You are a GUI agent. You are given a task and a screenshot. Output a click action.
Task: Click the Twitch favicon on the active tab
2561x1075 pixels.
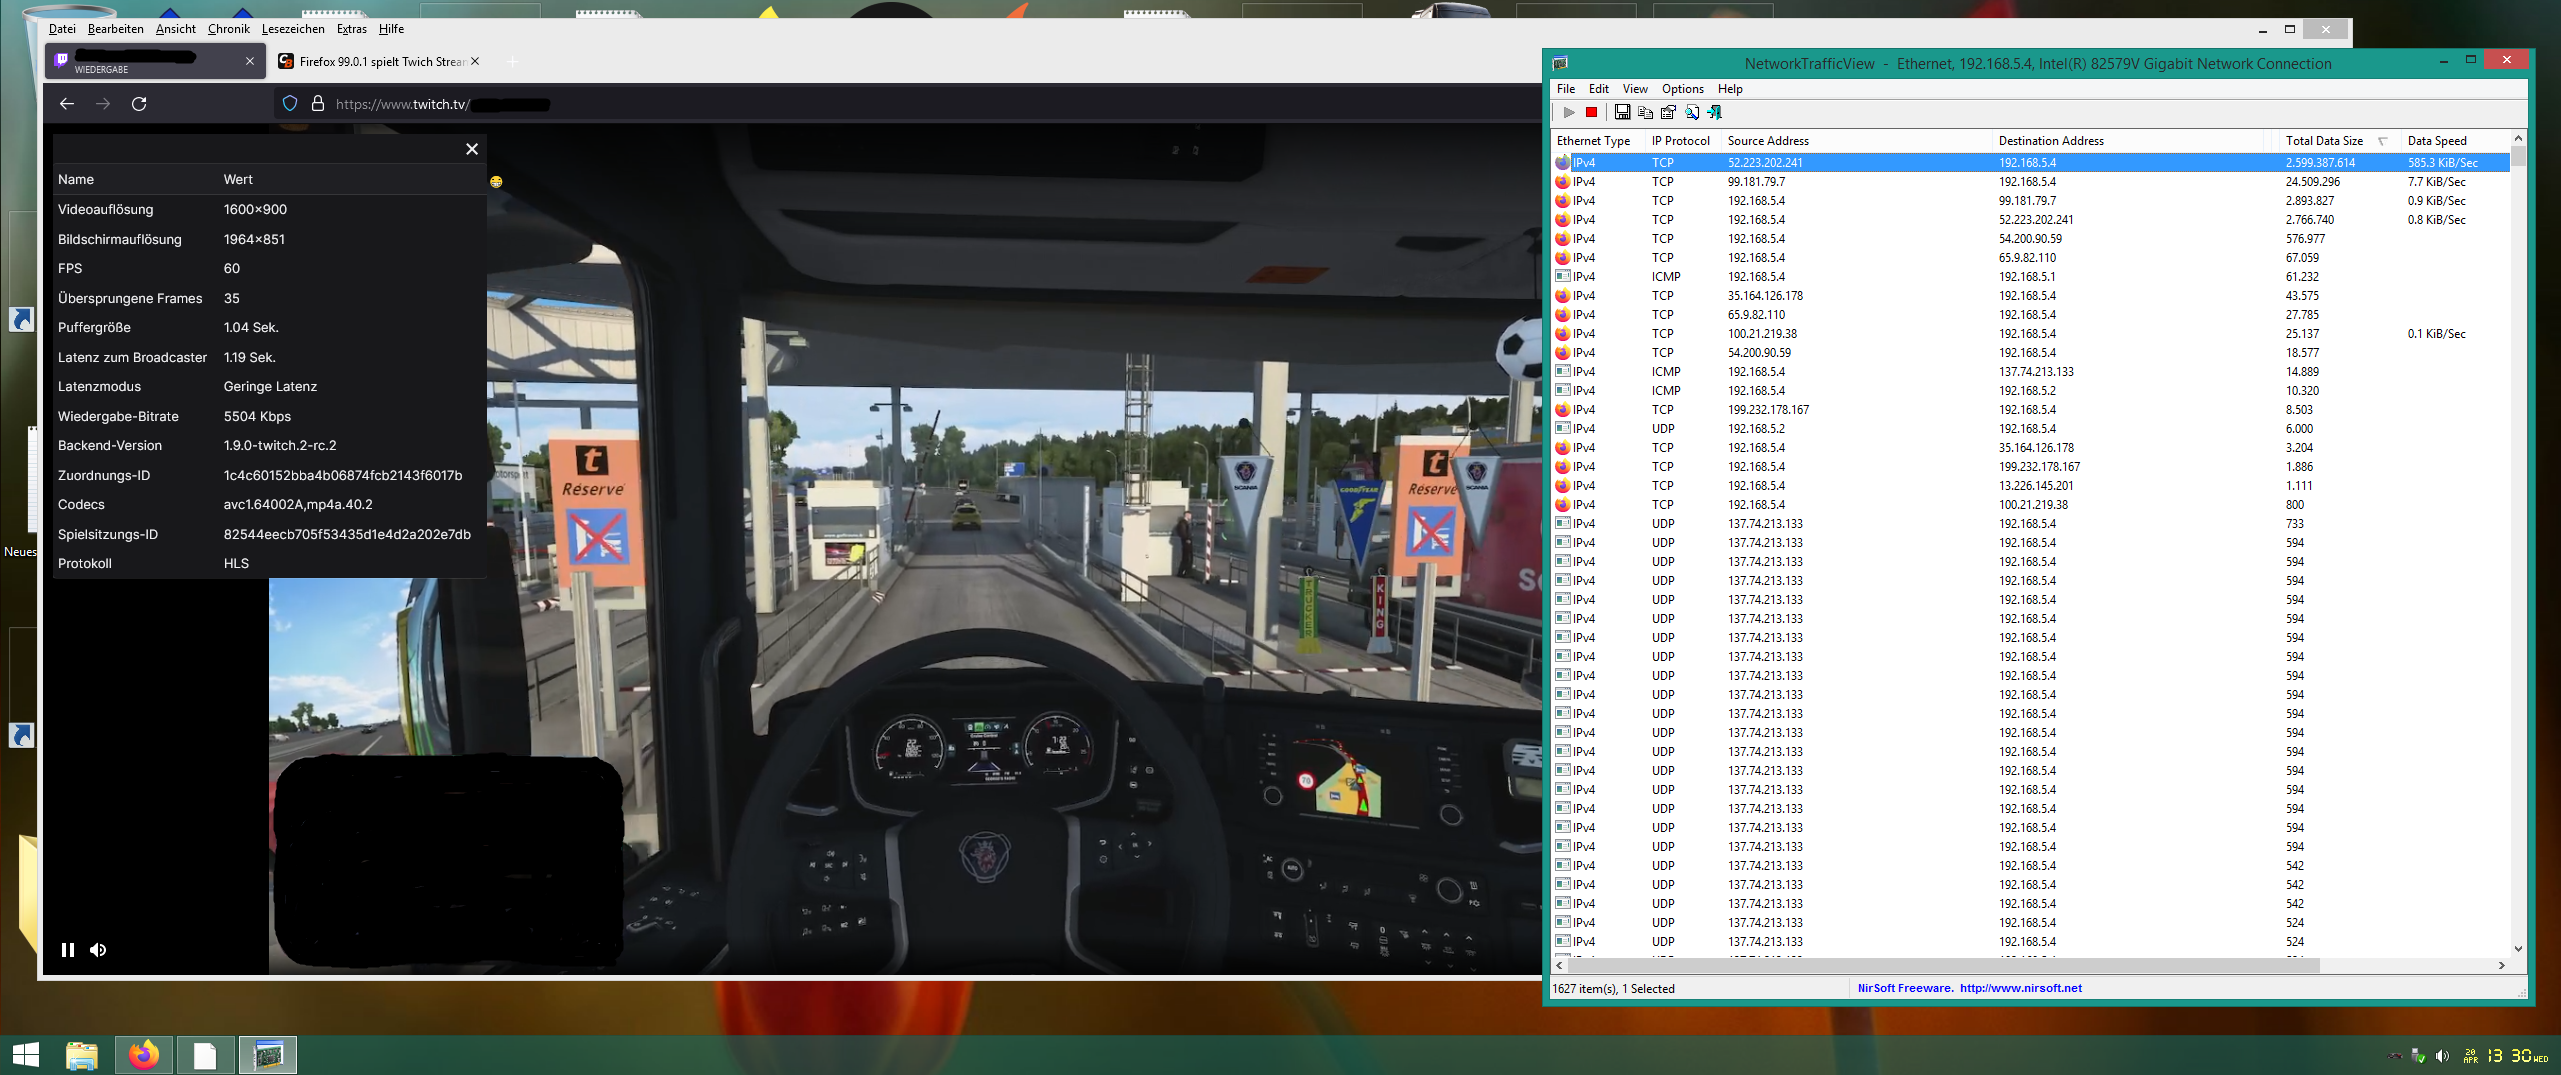[x=62, y=60]
